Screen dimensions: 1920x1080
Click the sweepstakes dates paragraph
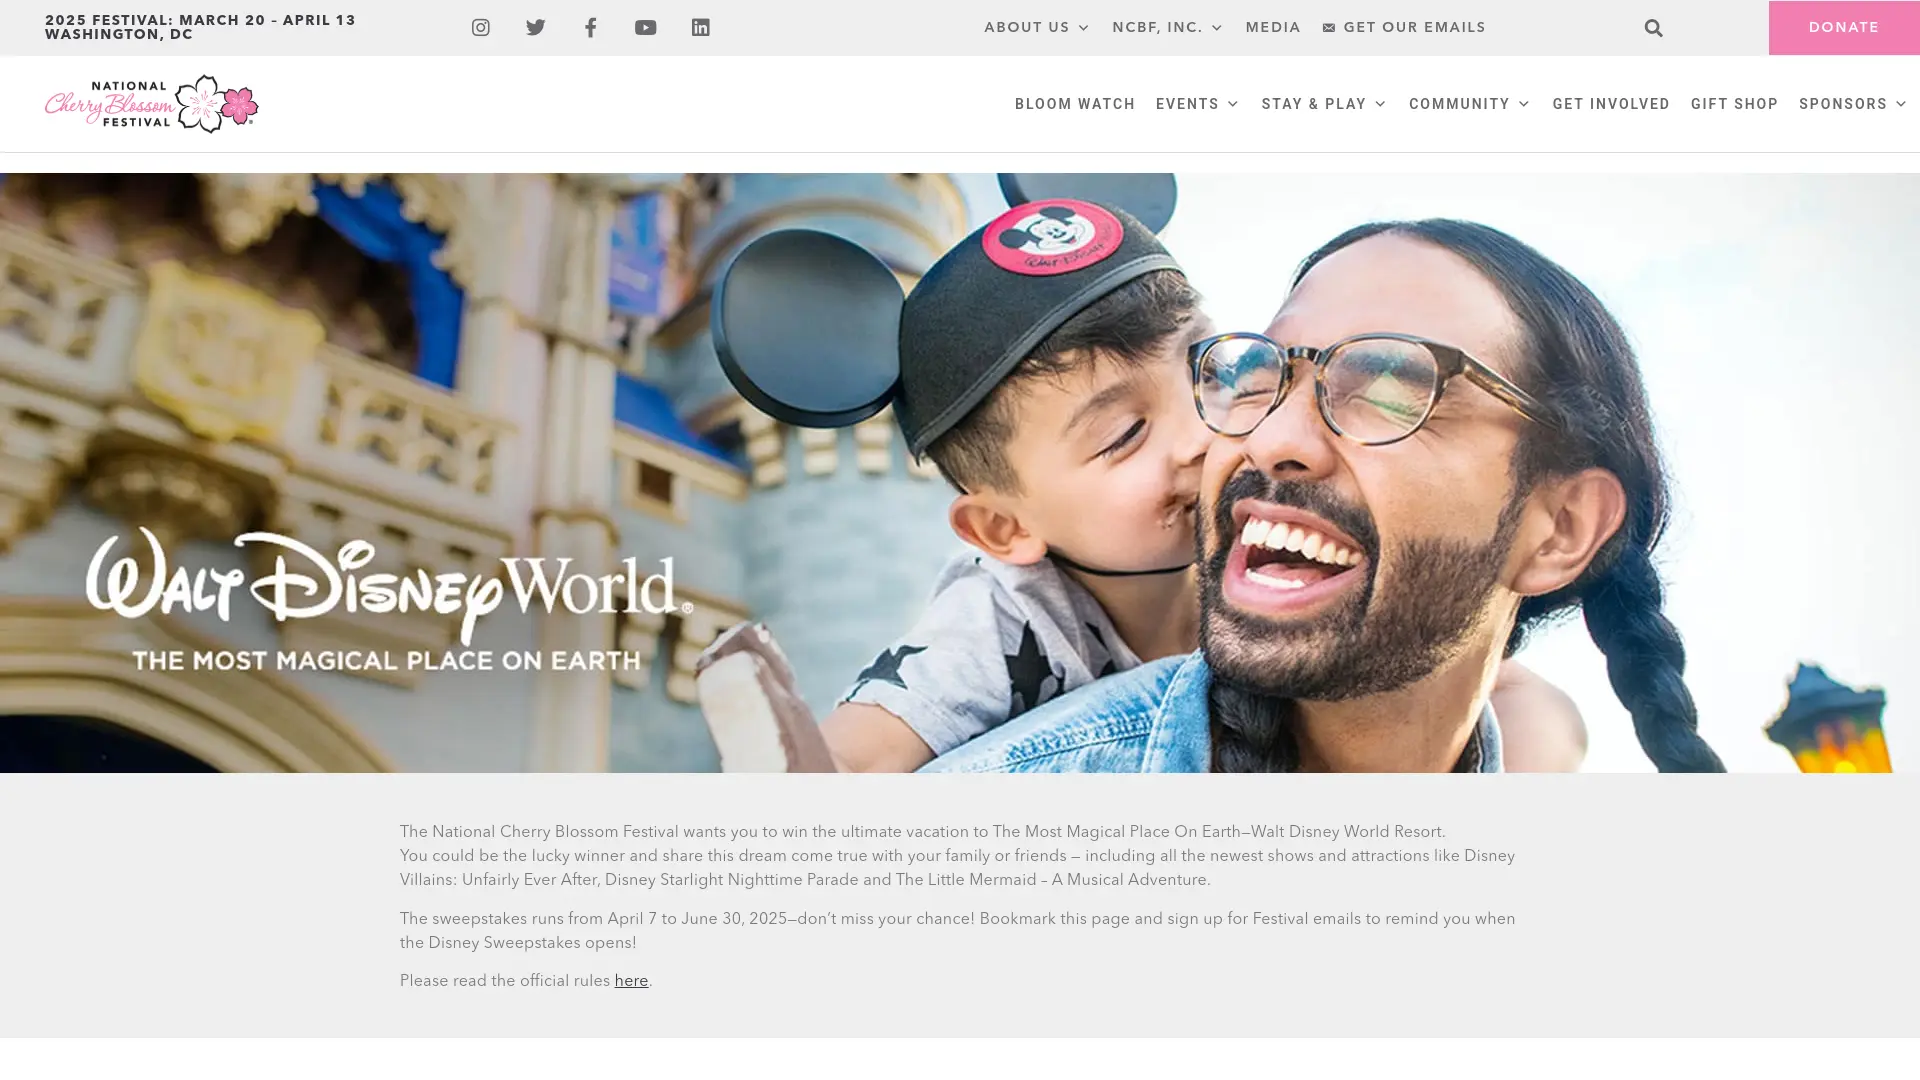click(x=958, y=932)
